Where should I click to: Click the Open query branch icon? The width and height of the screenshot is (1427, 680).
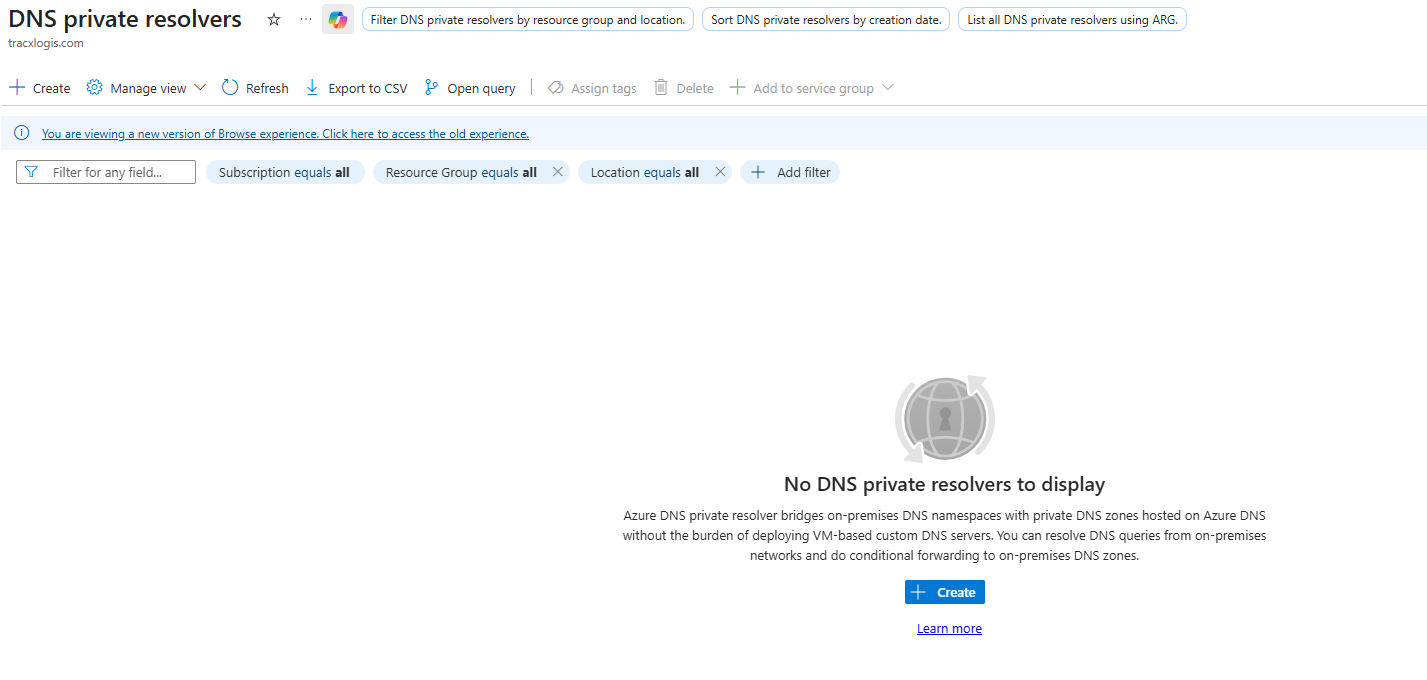[431, 88]
